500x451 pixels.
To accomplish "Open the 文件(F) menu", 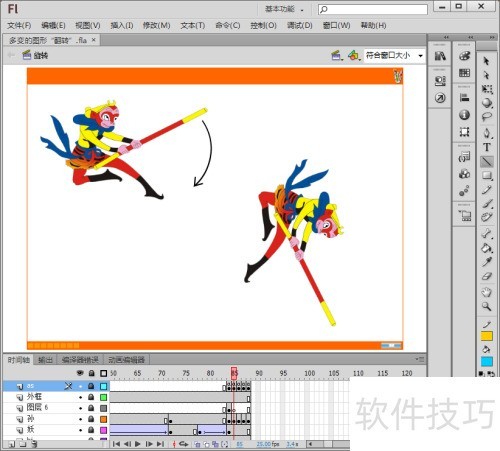I will click(19, 26).
